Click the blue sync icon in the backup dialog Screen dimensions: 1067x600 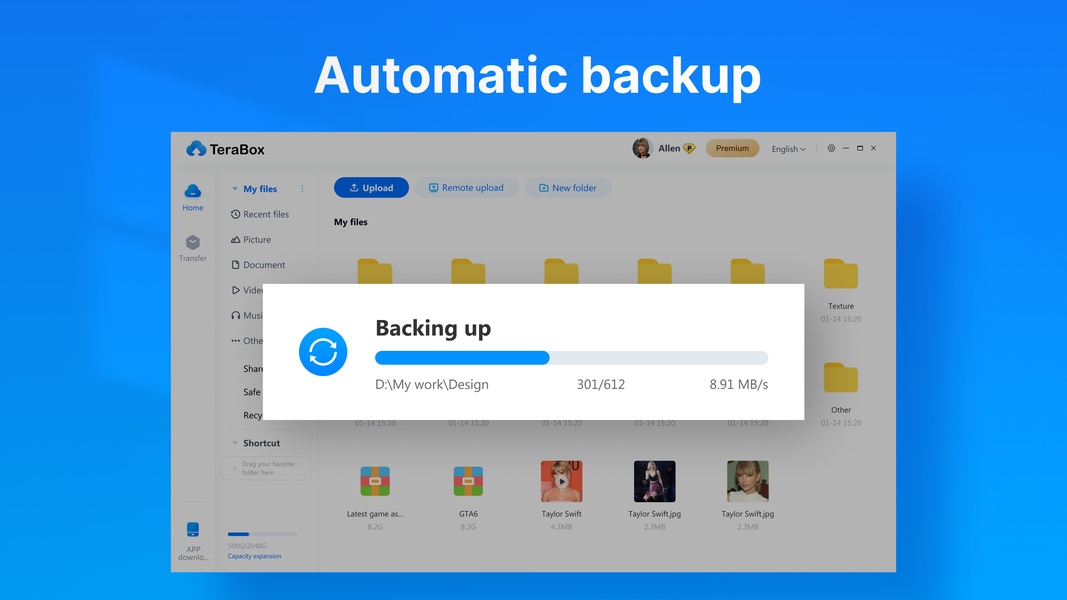pos(323,352)
